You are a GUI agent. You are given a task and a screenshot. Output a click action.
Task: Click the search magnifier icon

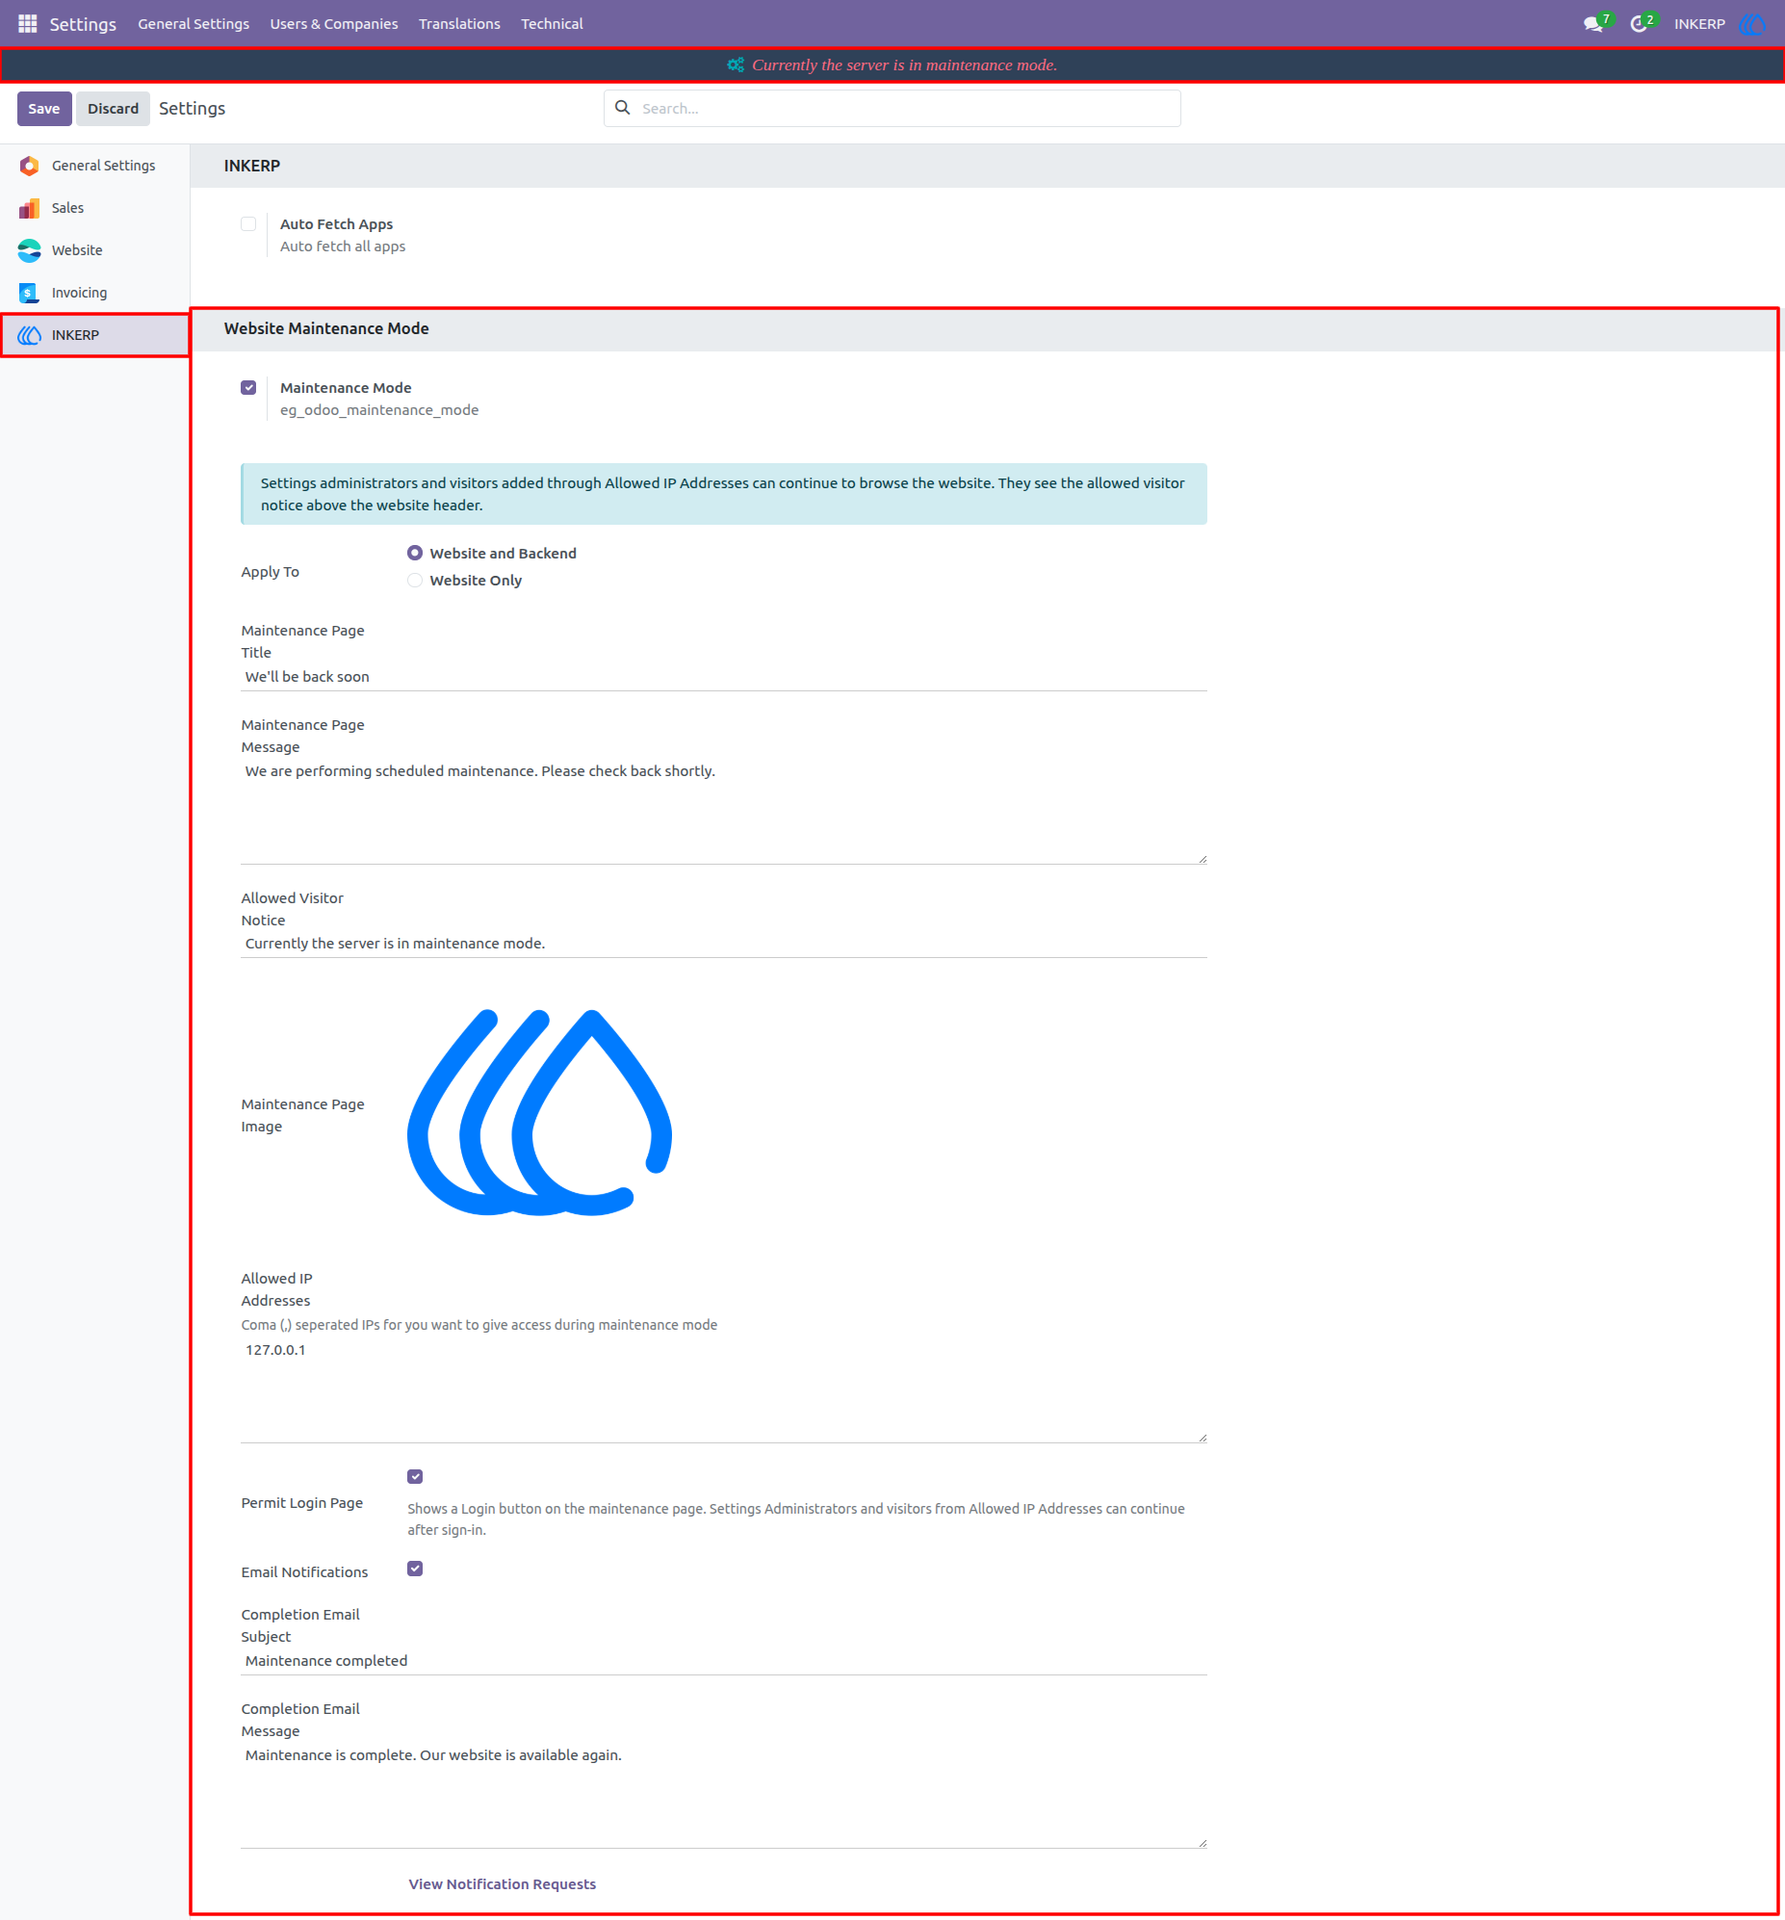point(622,108)
